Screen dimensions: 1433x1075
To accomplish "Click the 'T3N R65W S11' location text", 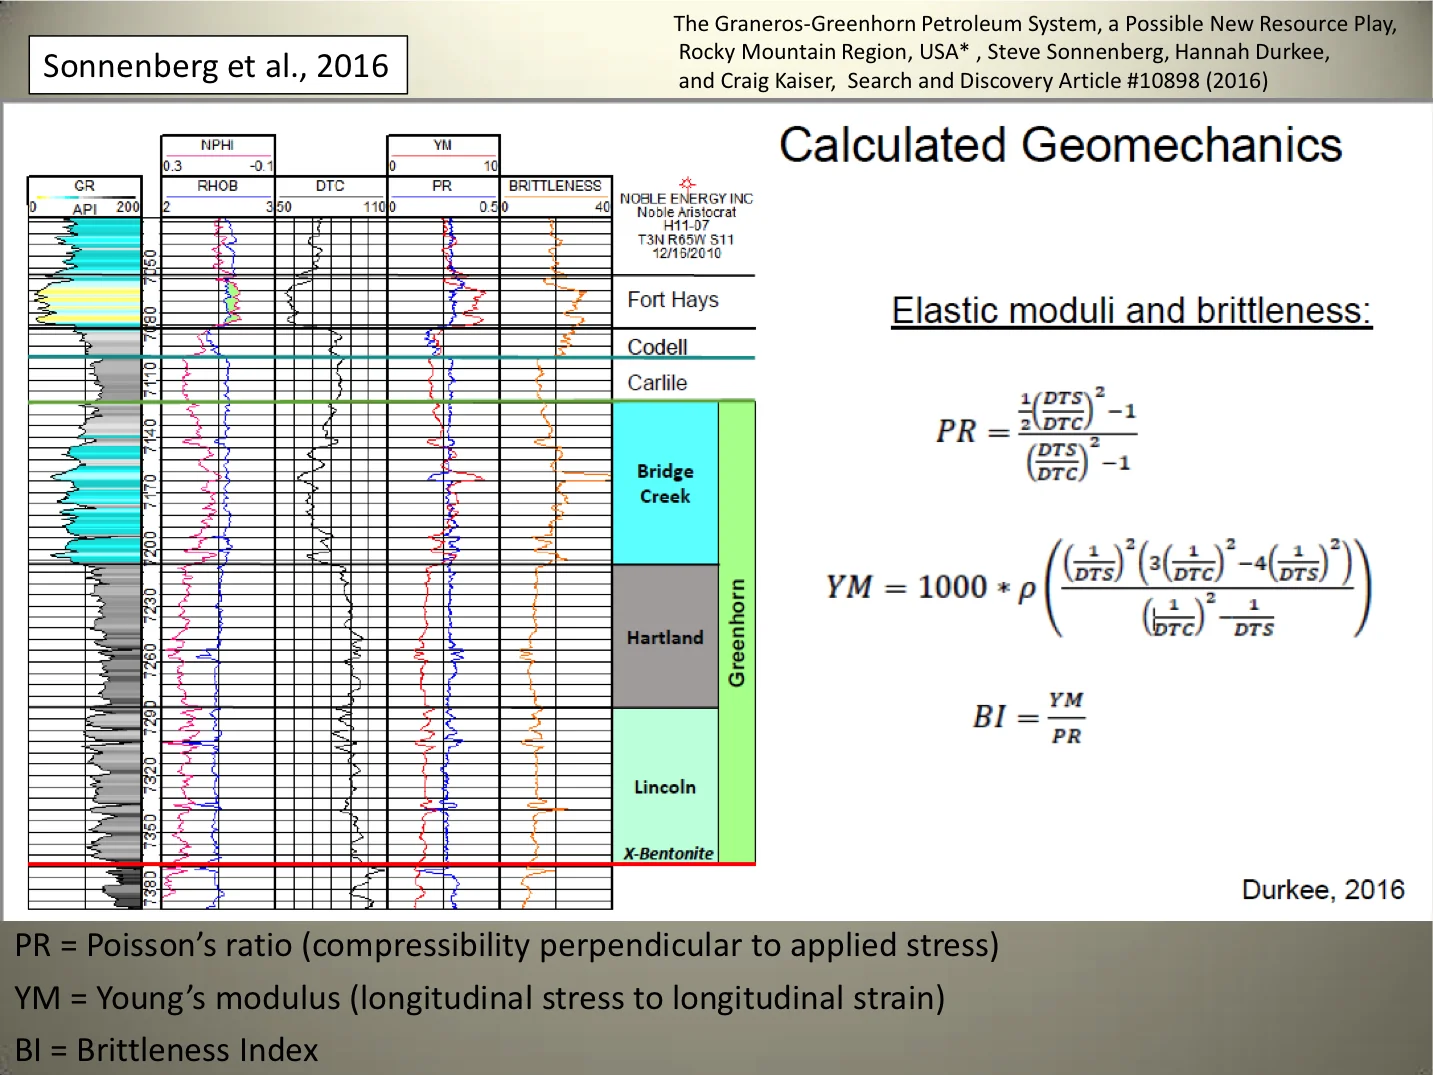I will coord(686,240).
